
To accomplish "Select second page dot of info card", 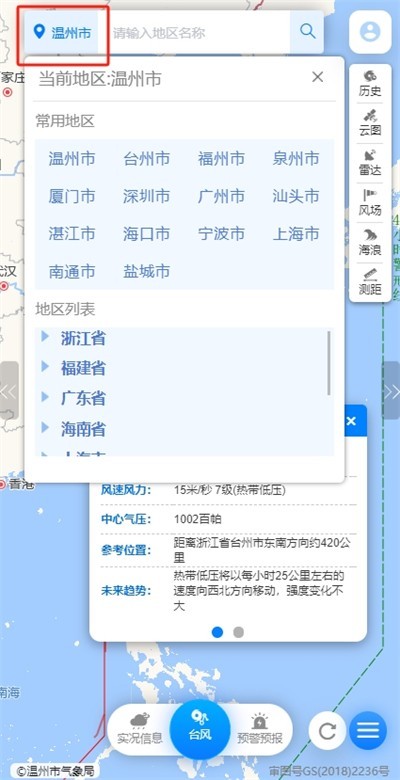I will click(x=238, y=632).
